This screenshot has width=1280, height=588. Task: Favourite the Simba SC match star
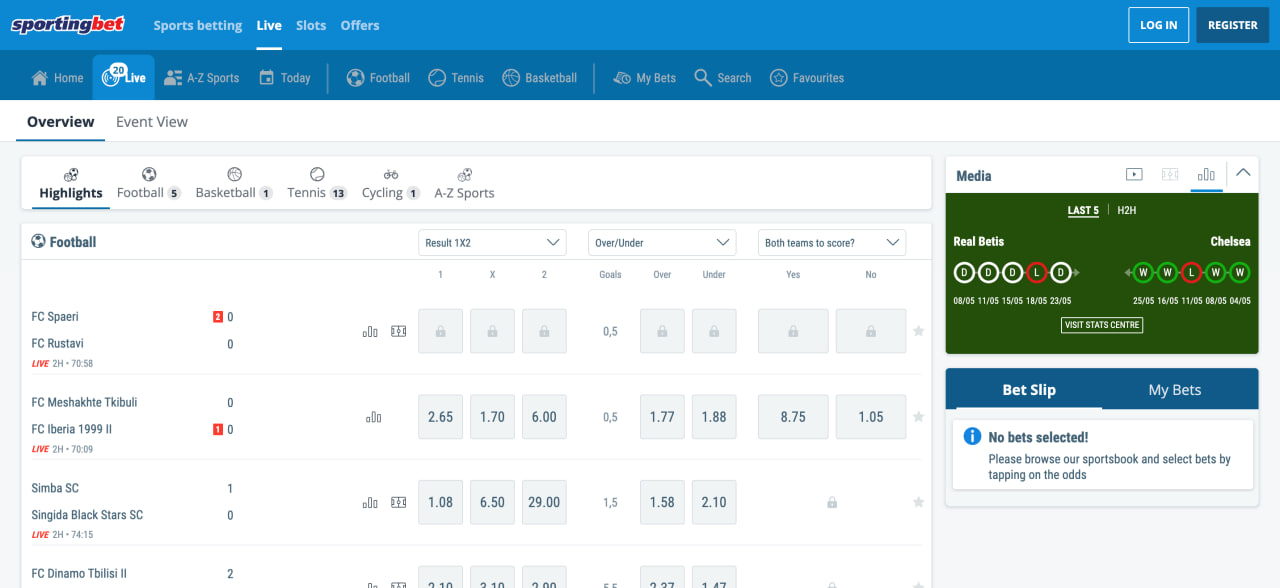pyautogui.click(x=918, y=503)
